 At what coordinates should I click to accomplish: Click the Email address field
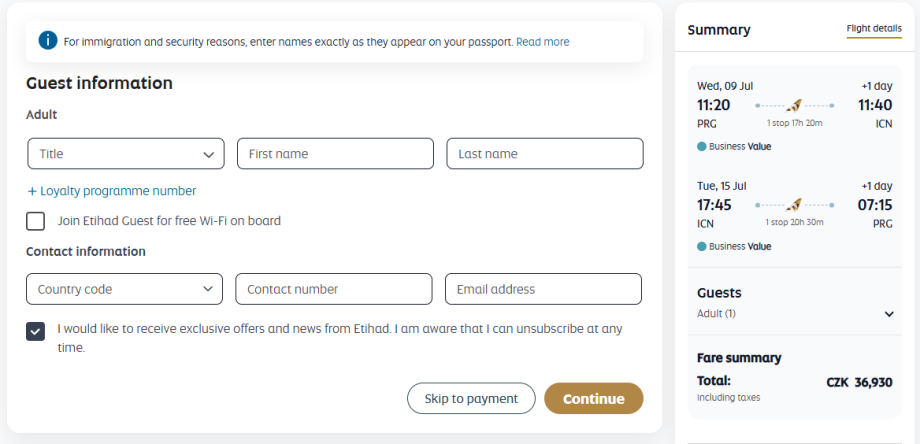543,289
